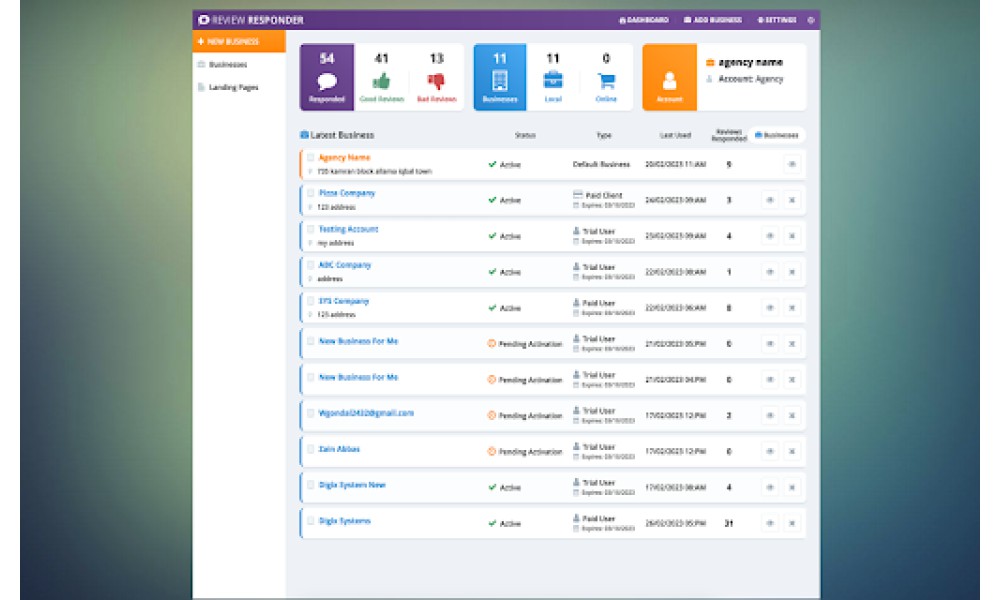The image size is (1000, 600).
Task: Open Add Business in the top bar
Action: click(712, 20)
